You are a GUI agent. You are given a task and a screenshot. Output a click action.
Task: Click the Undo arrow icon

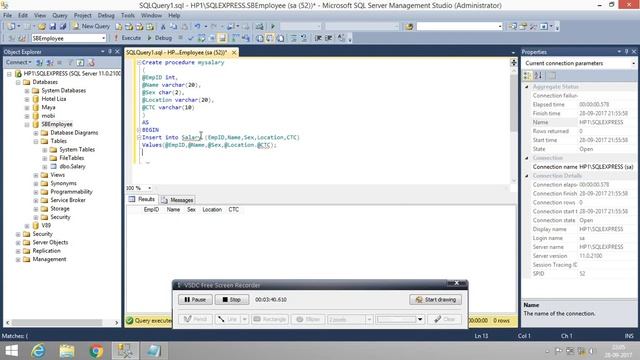[x=198, y=26]
